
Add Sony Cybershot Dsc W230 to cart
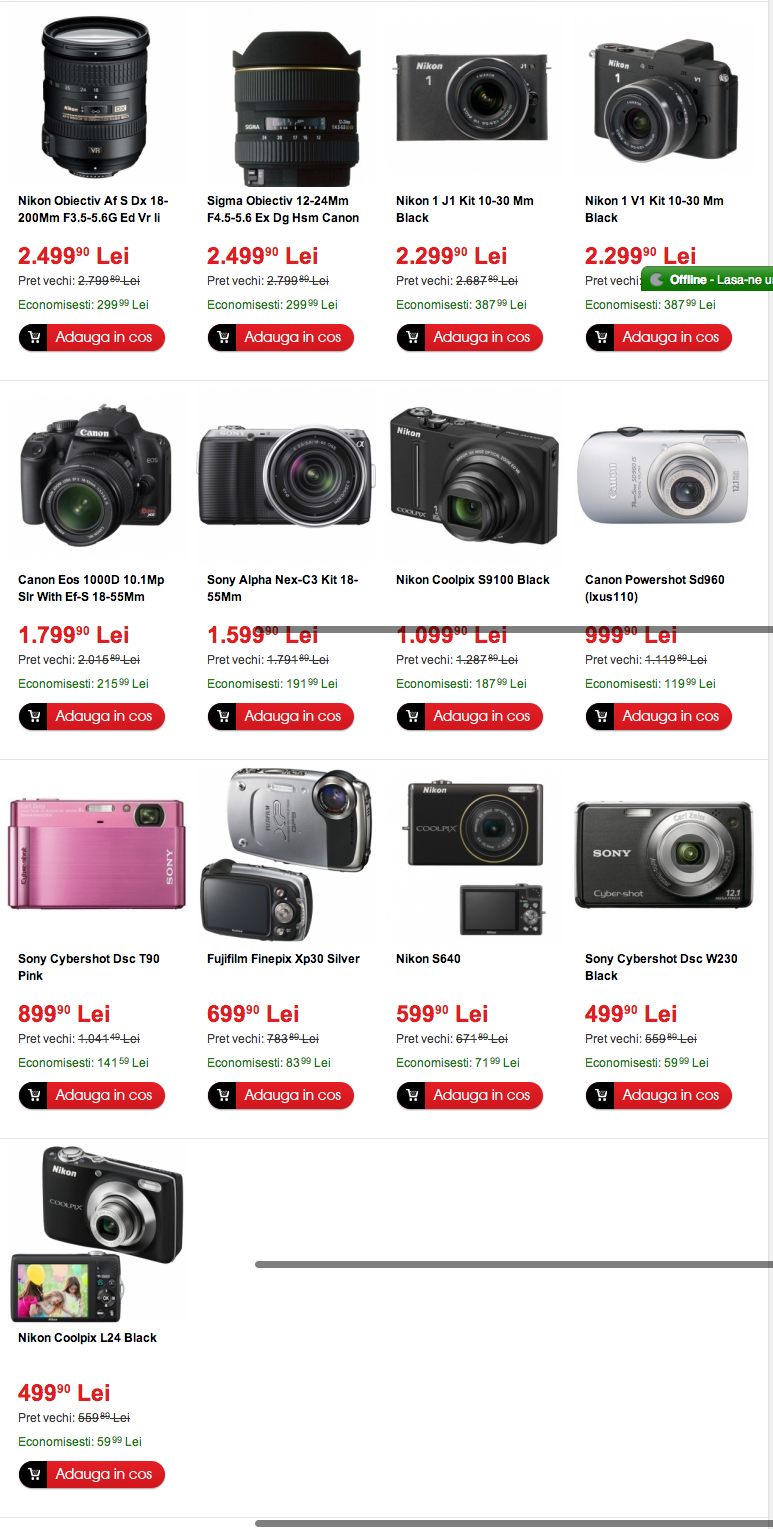tap(659, 1096)
